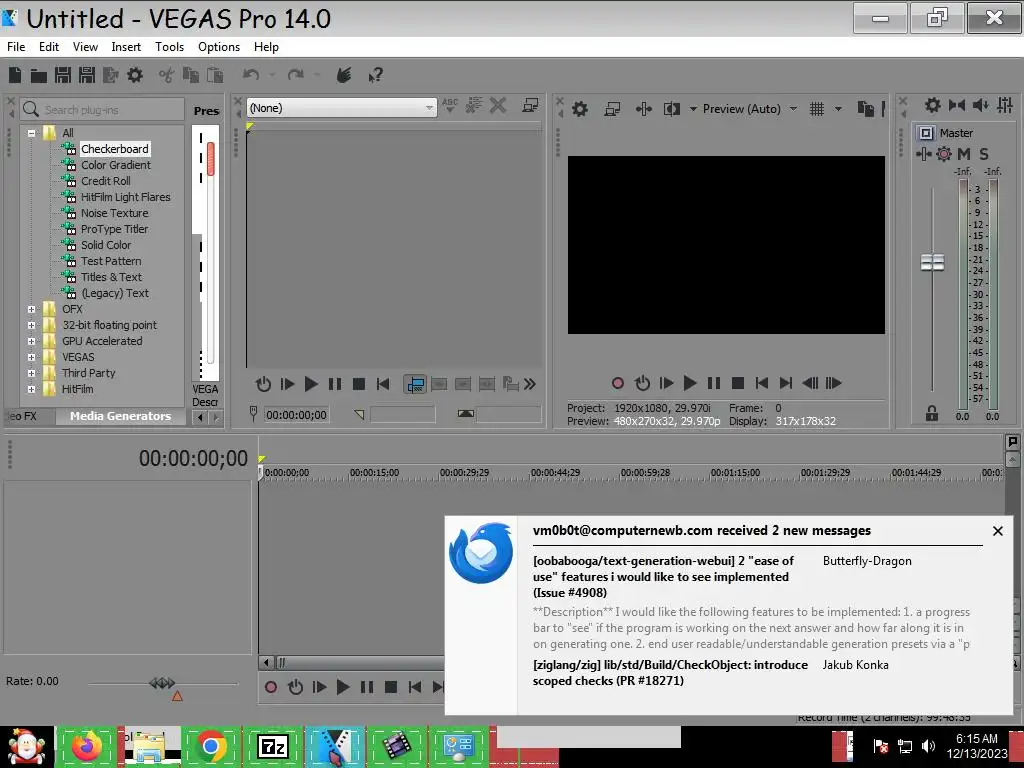Close the Thunderbird notification popup

998,531
